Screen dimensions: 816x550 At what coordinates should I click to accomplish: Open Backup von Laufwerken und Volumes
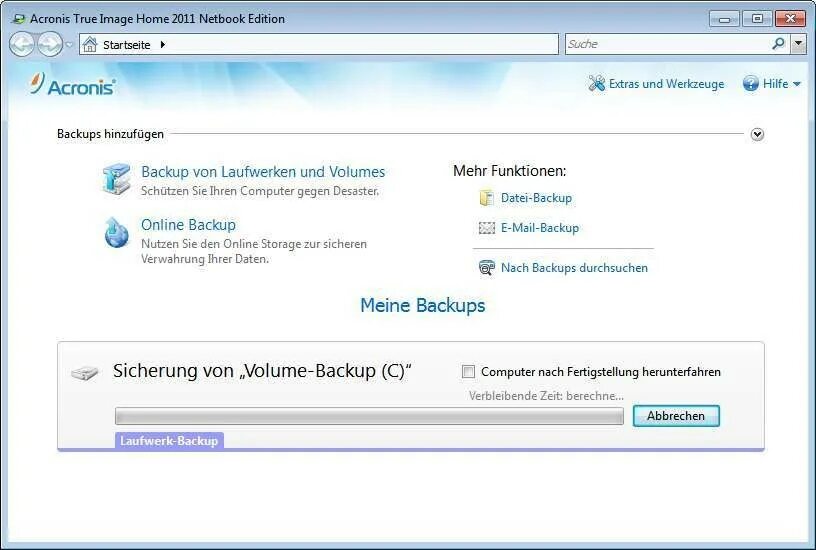pyautogui.click(x=263, y=172)
